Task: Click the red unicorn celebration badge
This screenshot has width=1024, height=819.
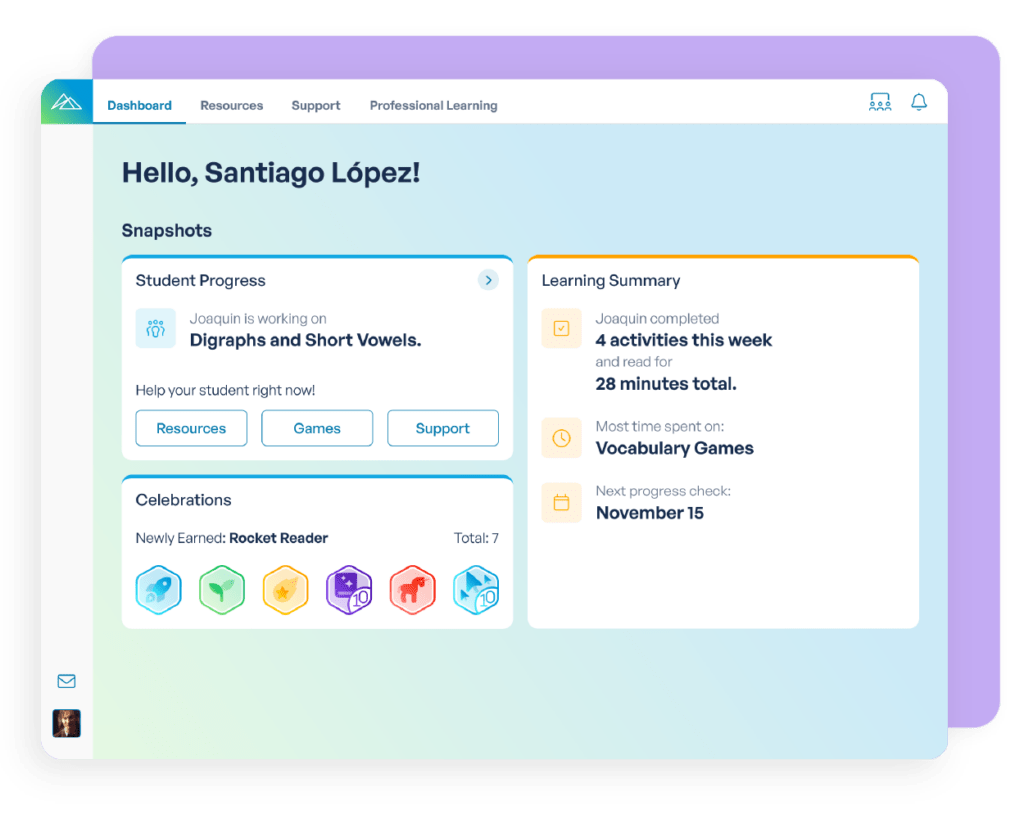Action: (x=412, y=589)
